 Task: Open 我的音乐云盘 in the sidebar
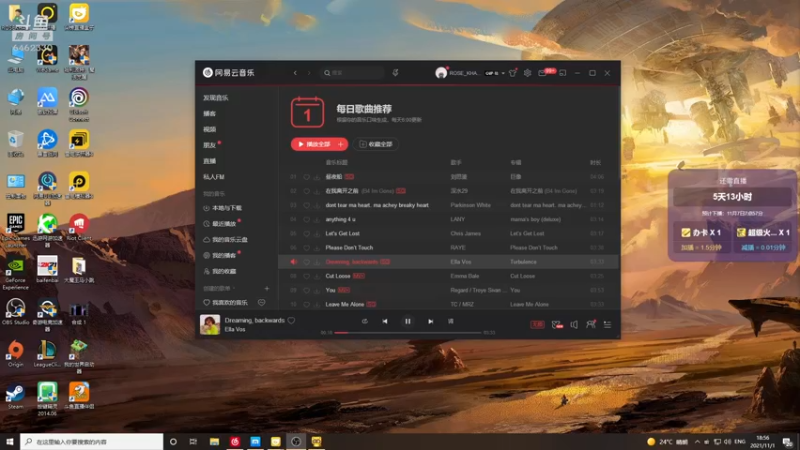(225, 240)
